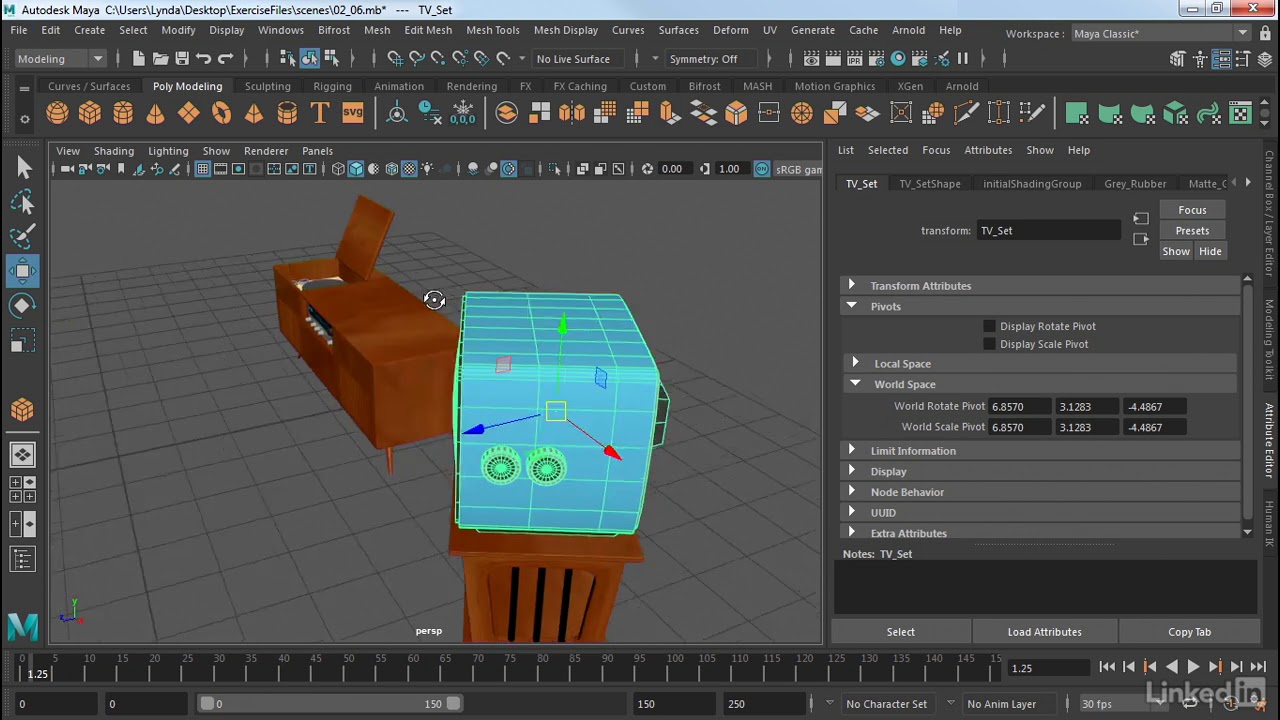The height and width of the screenshot is (720, 1280).
Task: Open the Symmetry: Off dropdown
Action: click(713, 59)
